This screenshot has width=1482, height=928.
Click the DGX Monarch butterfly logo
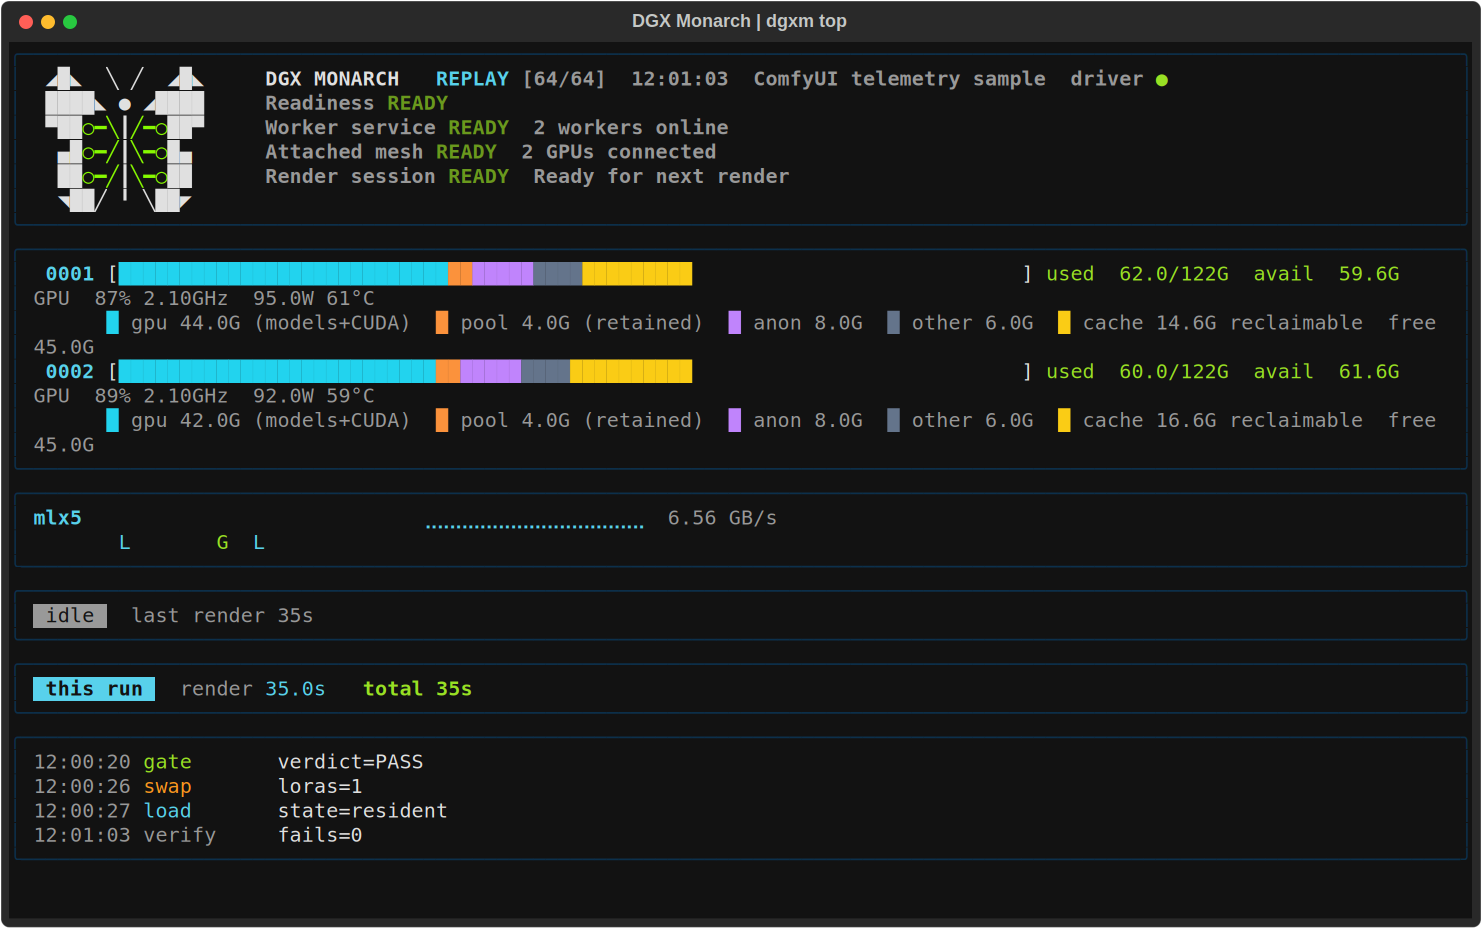pyautogui.click(x=125, y=140)
